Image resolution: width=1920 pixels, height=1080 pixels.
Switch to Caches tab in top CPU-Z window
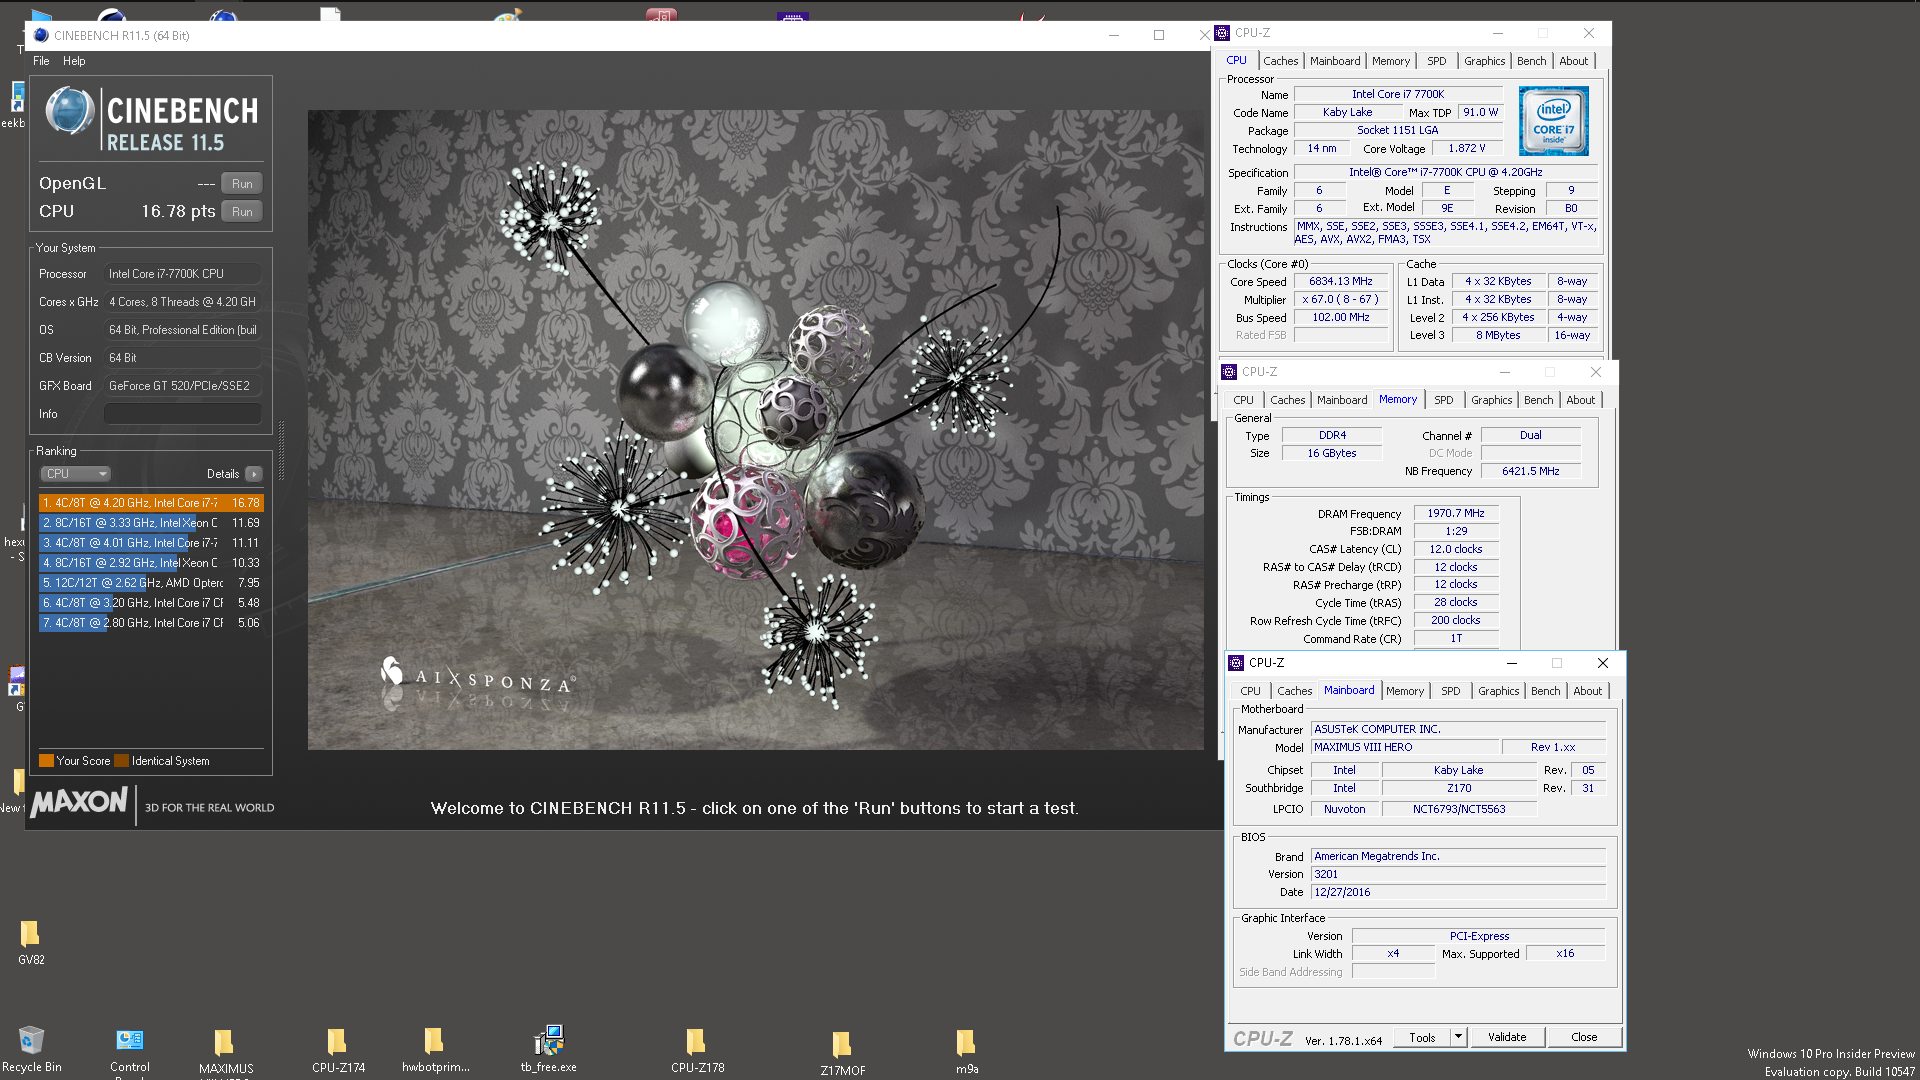click(x=1280, y=61)
